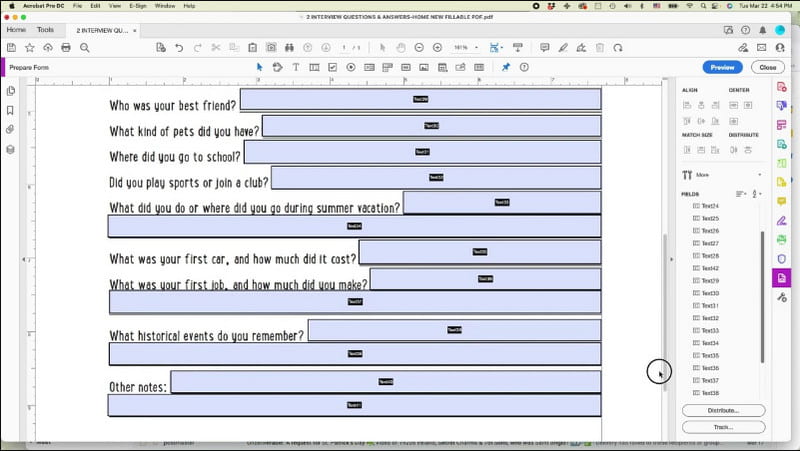This screenshot has height=451, width=800.
Task: Click the Text26 form field for best friend
Action: [420, 99]
